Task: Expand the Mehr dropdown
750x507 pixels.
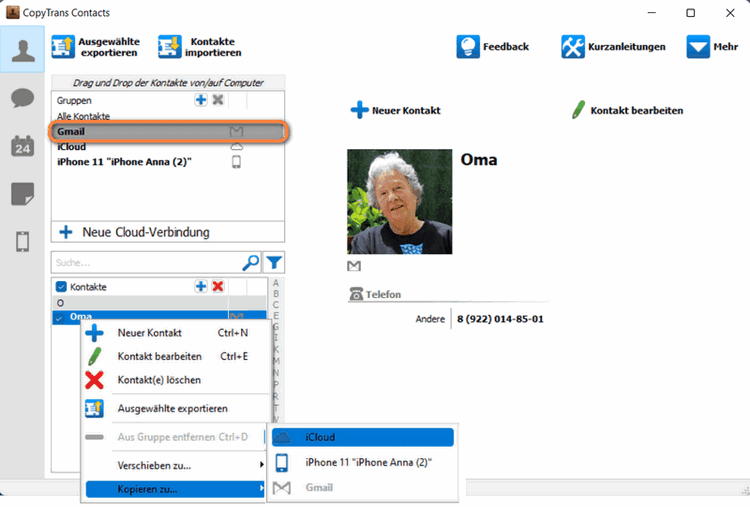Action: [x=712, y=47]
